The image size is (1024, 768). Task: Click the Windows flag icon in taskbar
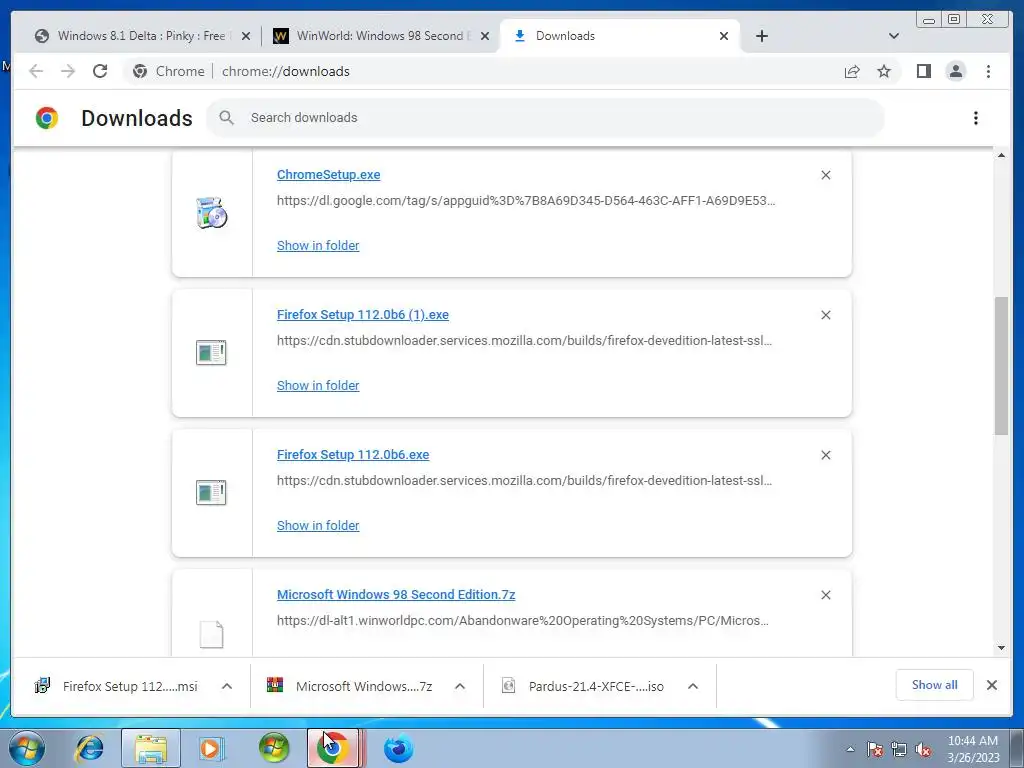click(x=274, y=748)
